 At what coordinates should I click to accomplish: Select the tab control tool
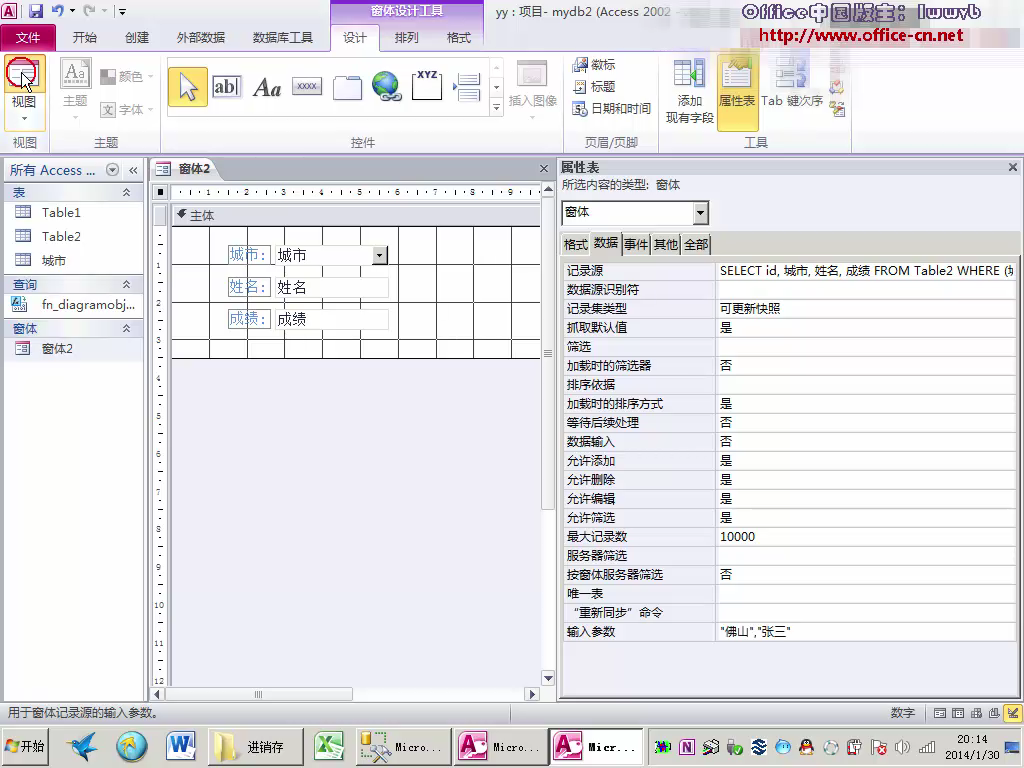click(x=347, y=87)
